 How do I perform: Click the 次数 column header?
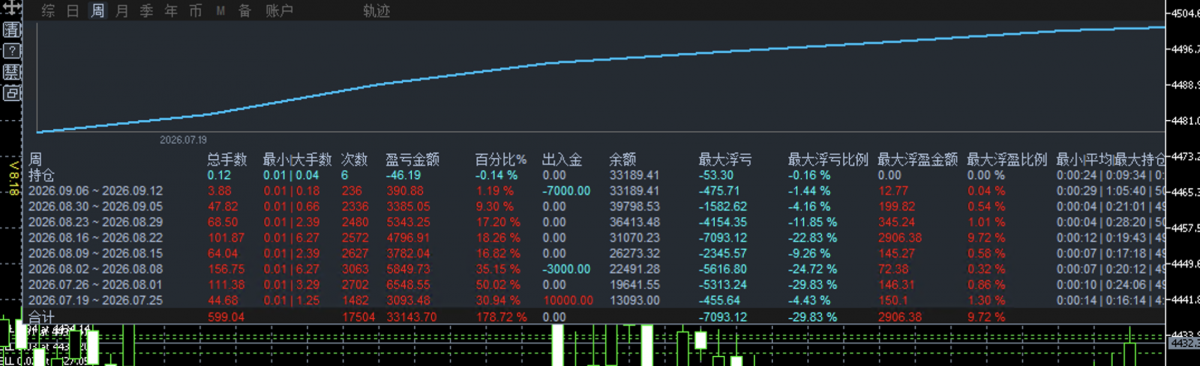[355, 160]
